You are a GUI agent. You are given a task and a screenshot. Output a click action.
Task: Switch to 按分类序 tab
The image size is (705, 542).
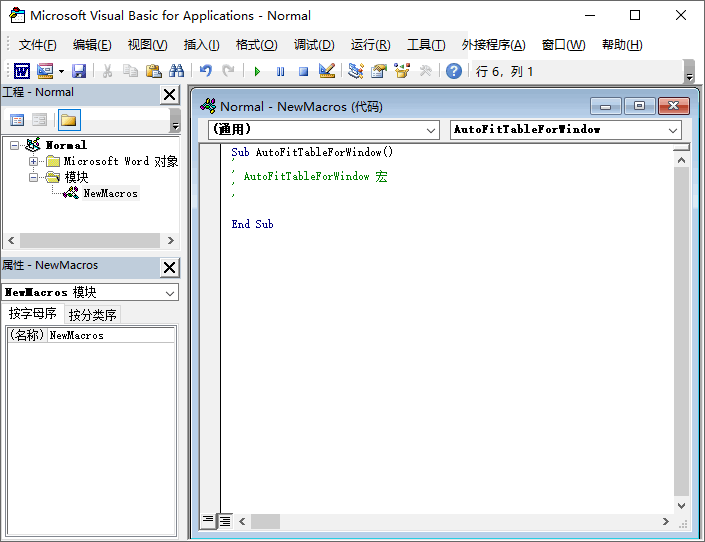click(93, 315)
